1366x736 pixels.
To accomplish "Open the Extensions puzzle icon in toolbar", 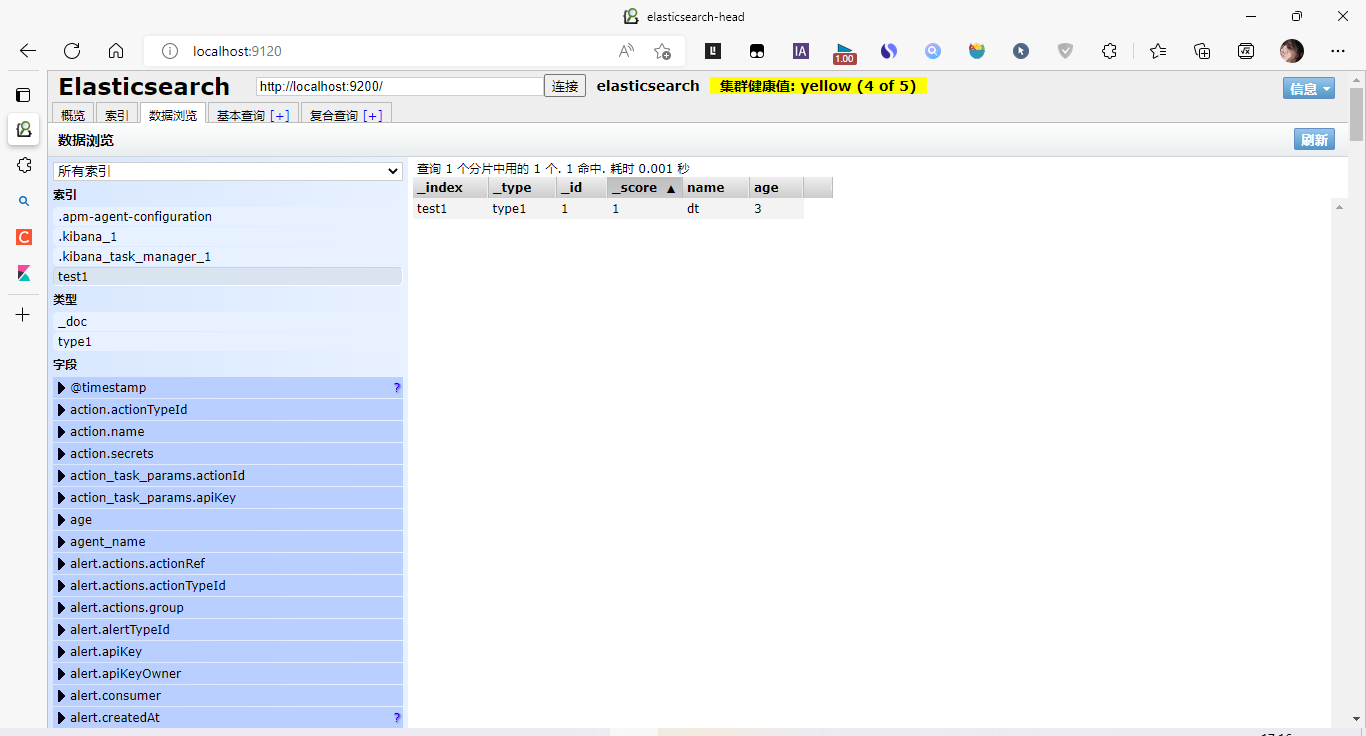I will coord(1109,51).
